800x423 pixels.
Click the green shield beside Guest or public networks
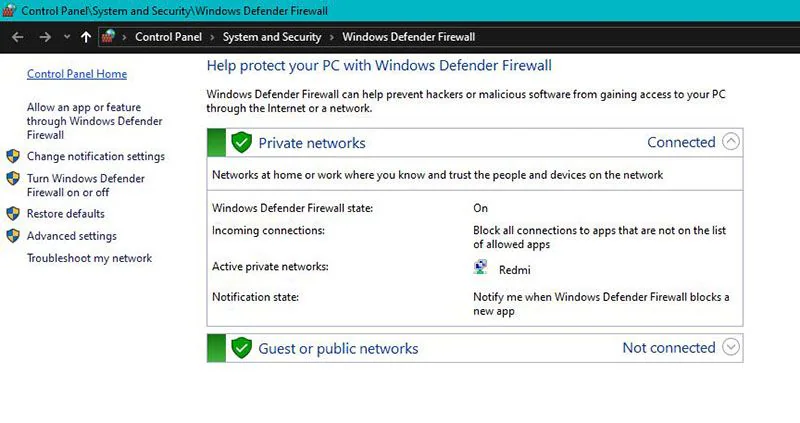pyautogui.click(x=241, y=348)
